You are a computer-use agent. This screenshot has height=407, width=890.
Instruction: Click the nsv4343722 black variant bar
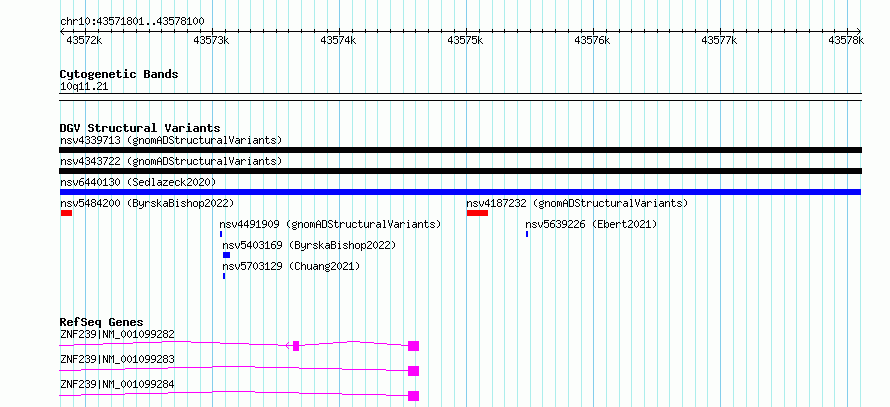[460, 171]
